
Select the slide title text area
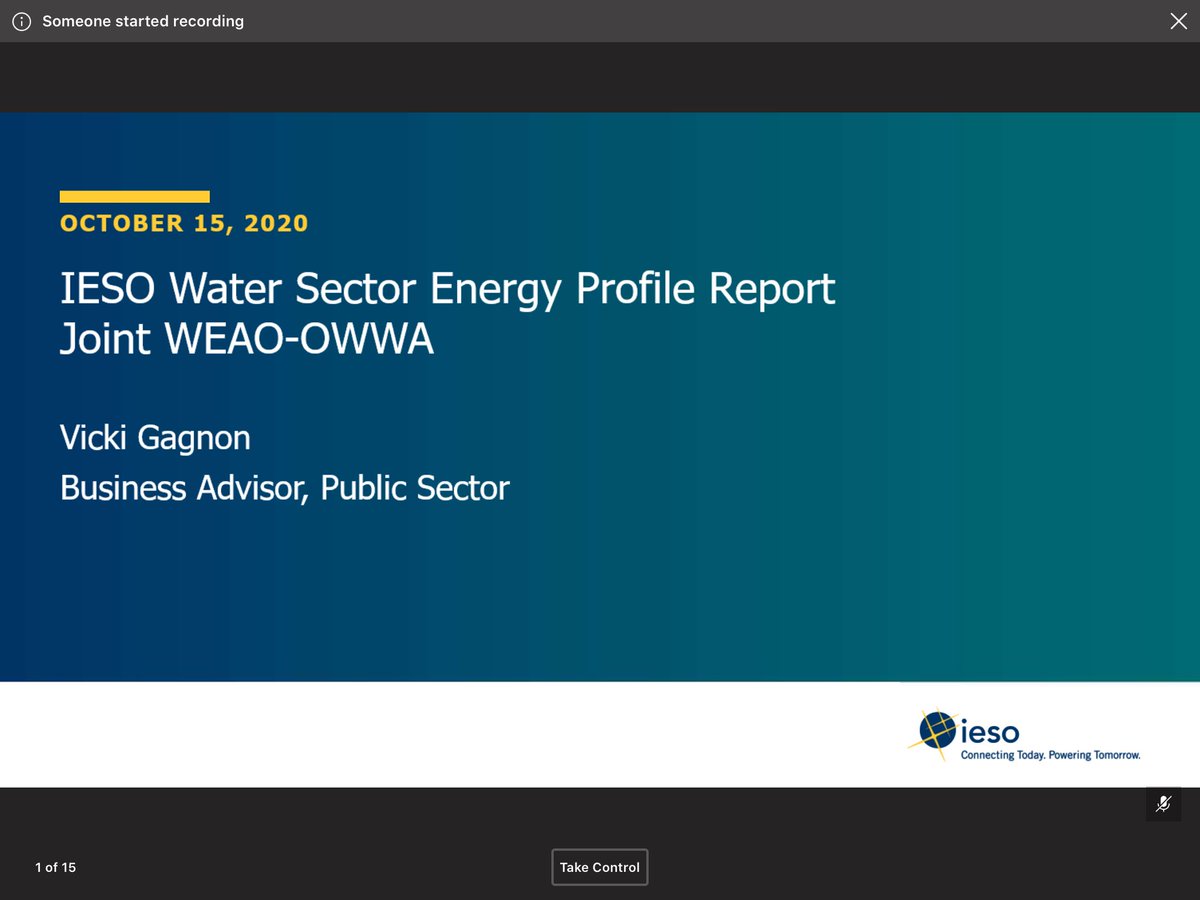click(448, 312)
